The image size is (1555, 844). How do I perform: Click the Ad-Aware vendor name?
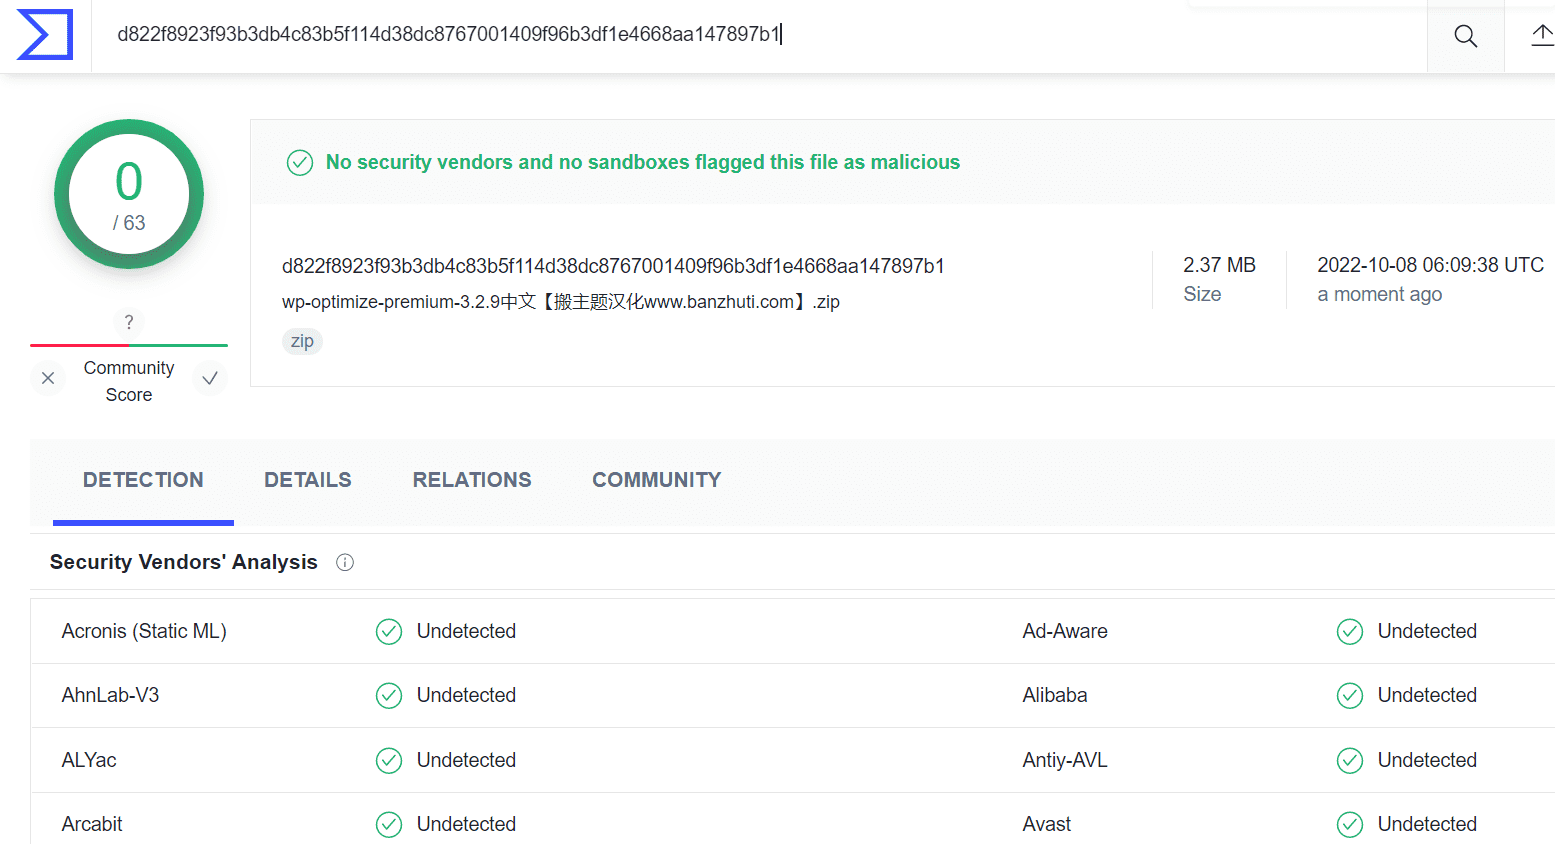1065,631
